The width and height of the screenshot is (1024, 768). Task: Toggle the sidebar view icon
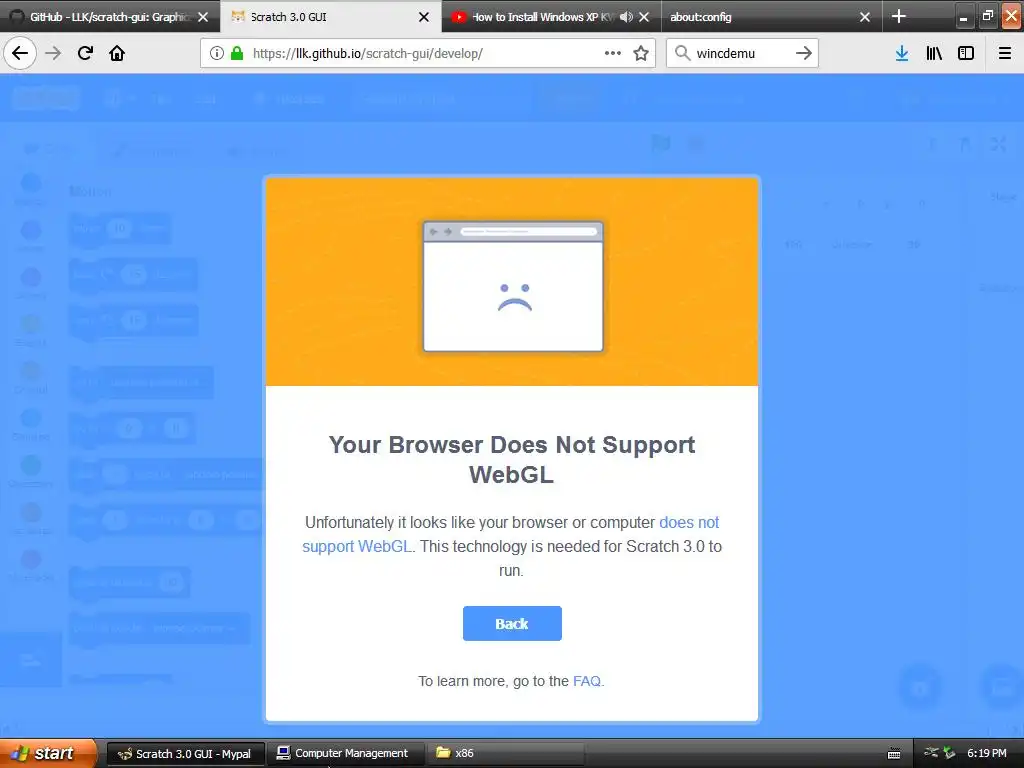coord(966,54)
